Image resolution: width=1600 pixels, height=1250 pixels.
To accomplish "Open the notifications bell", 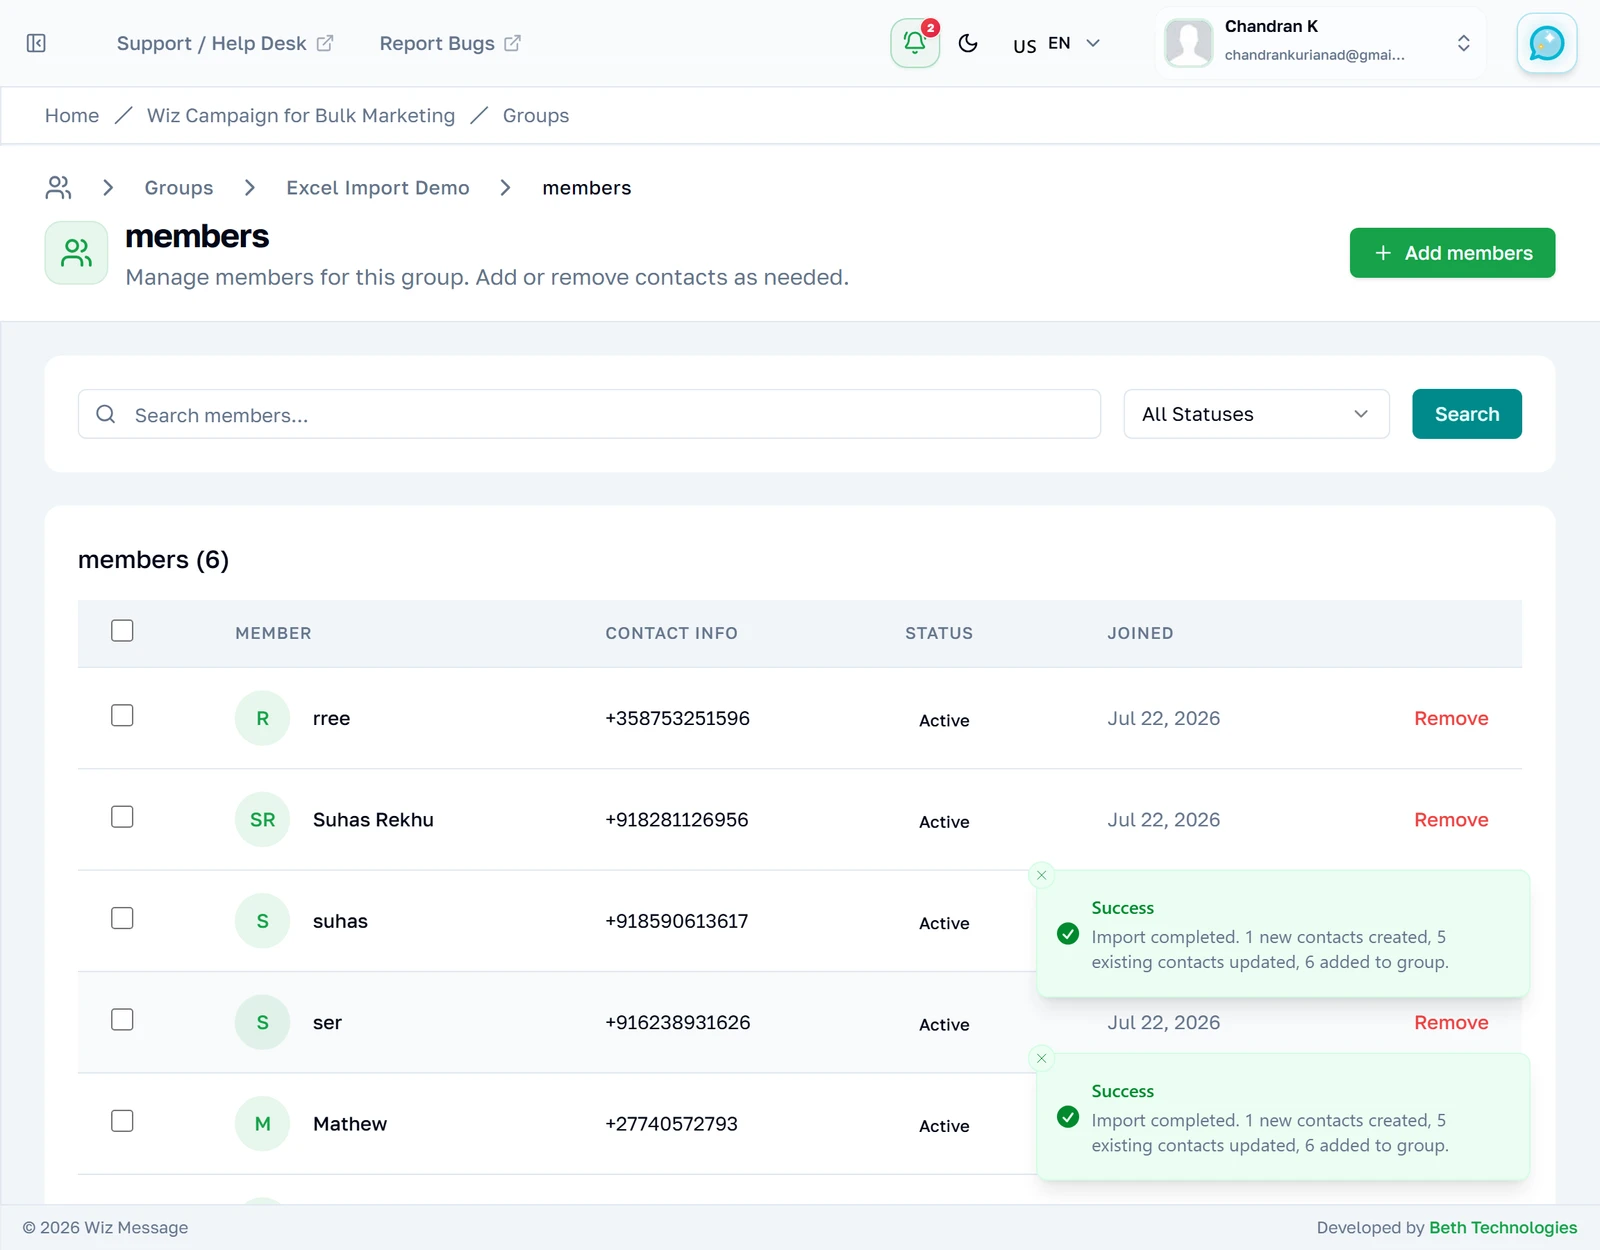I will tap(915, 43).
